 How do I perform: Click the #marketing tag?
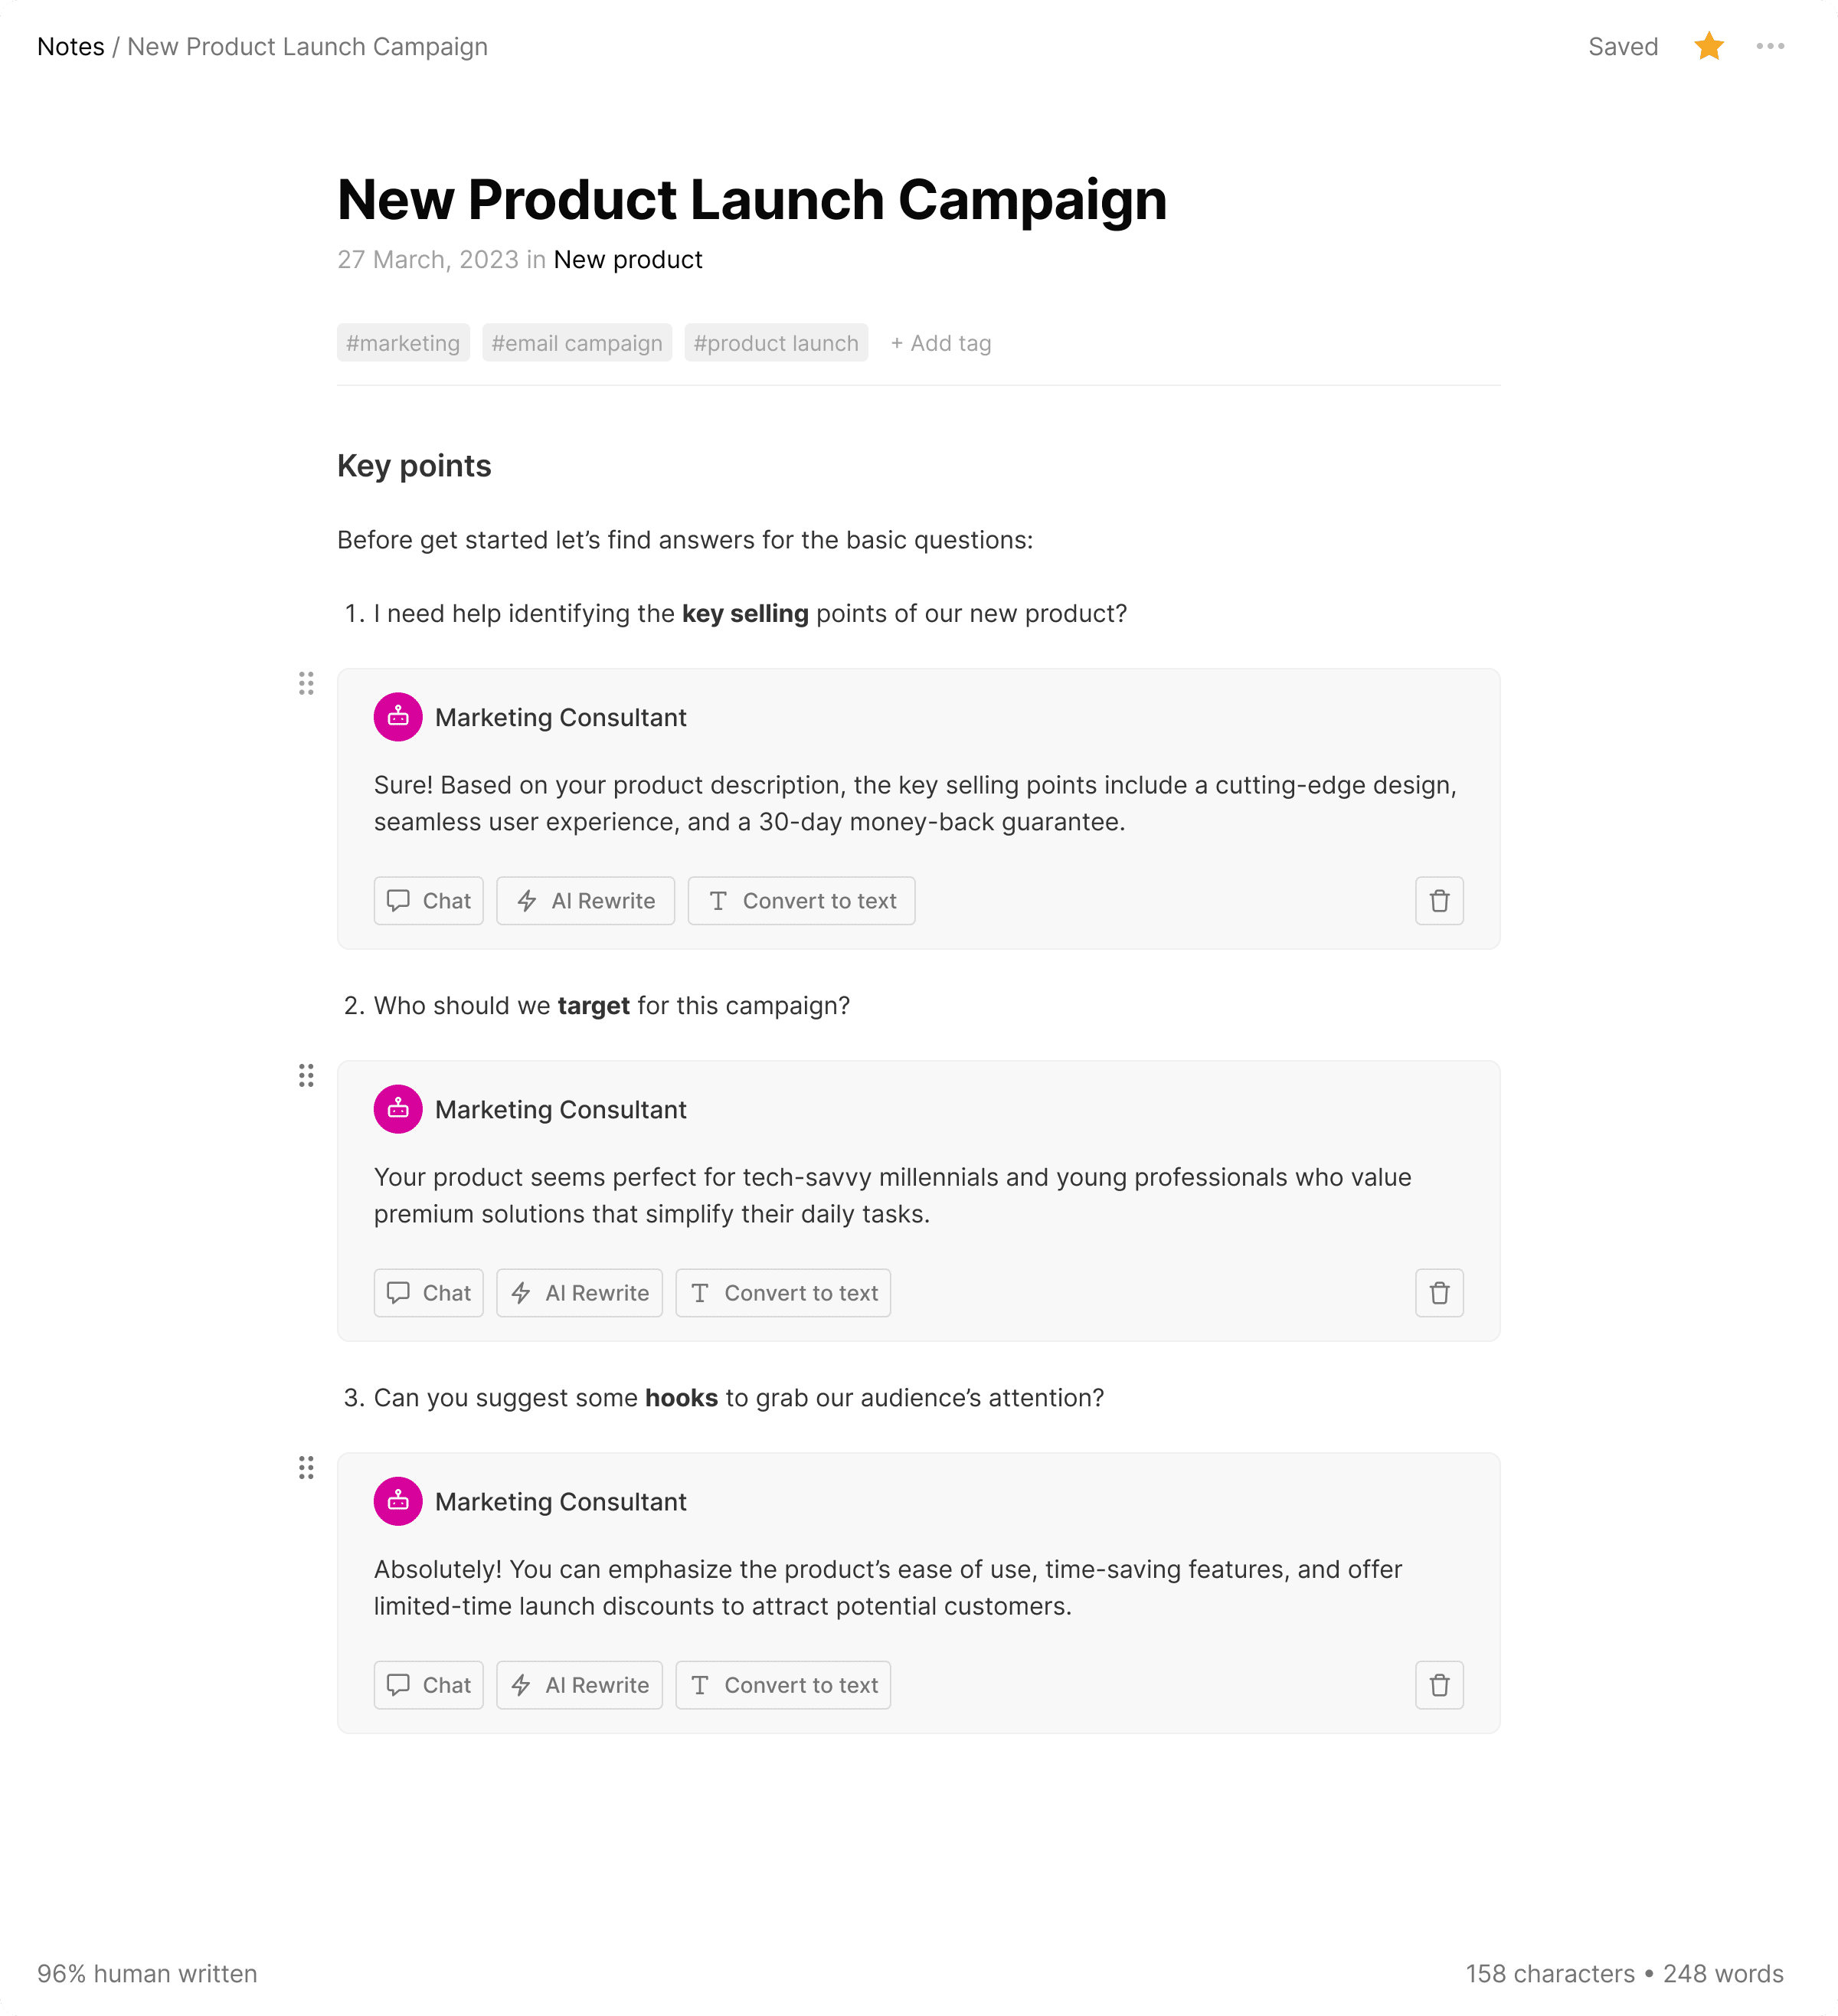click(x=403, y=343)
